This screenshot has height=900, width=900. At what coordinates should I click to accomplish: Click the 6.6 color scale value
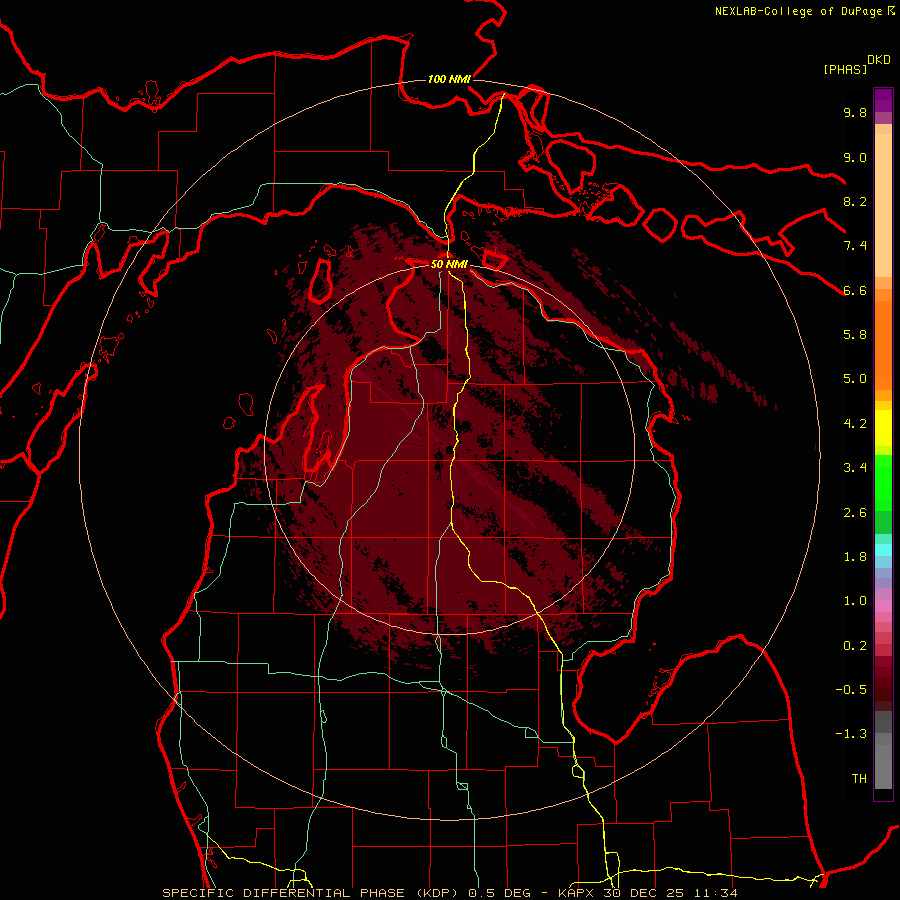(x=855, y=290)
